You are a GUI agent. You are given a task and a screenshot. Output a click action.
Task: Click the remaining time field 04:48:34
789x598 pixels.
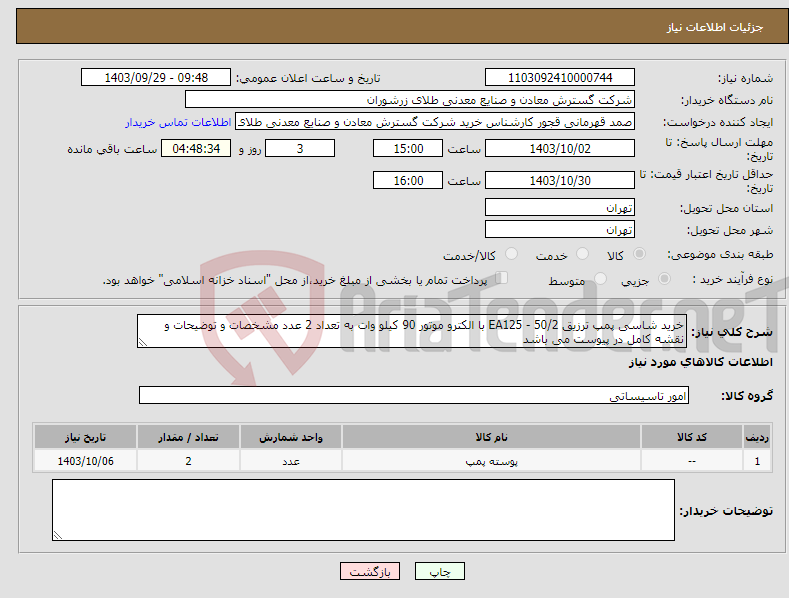click(x=196, y=148)
